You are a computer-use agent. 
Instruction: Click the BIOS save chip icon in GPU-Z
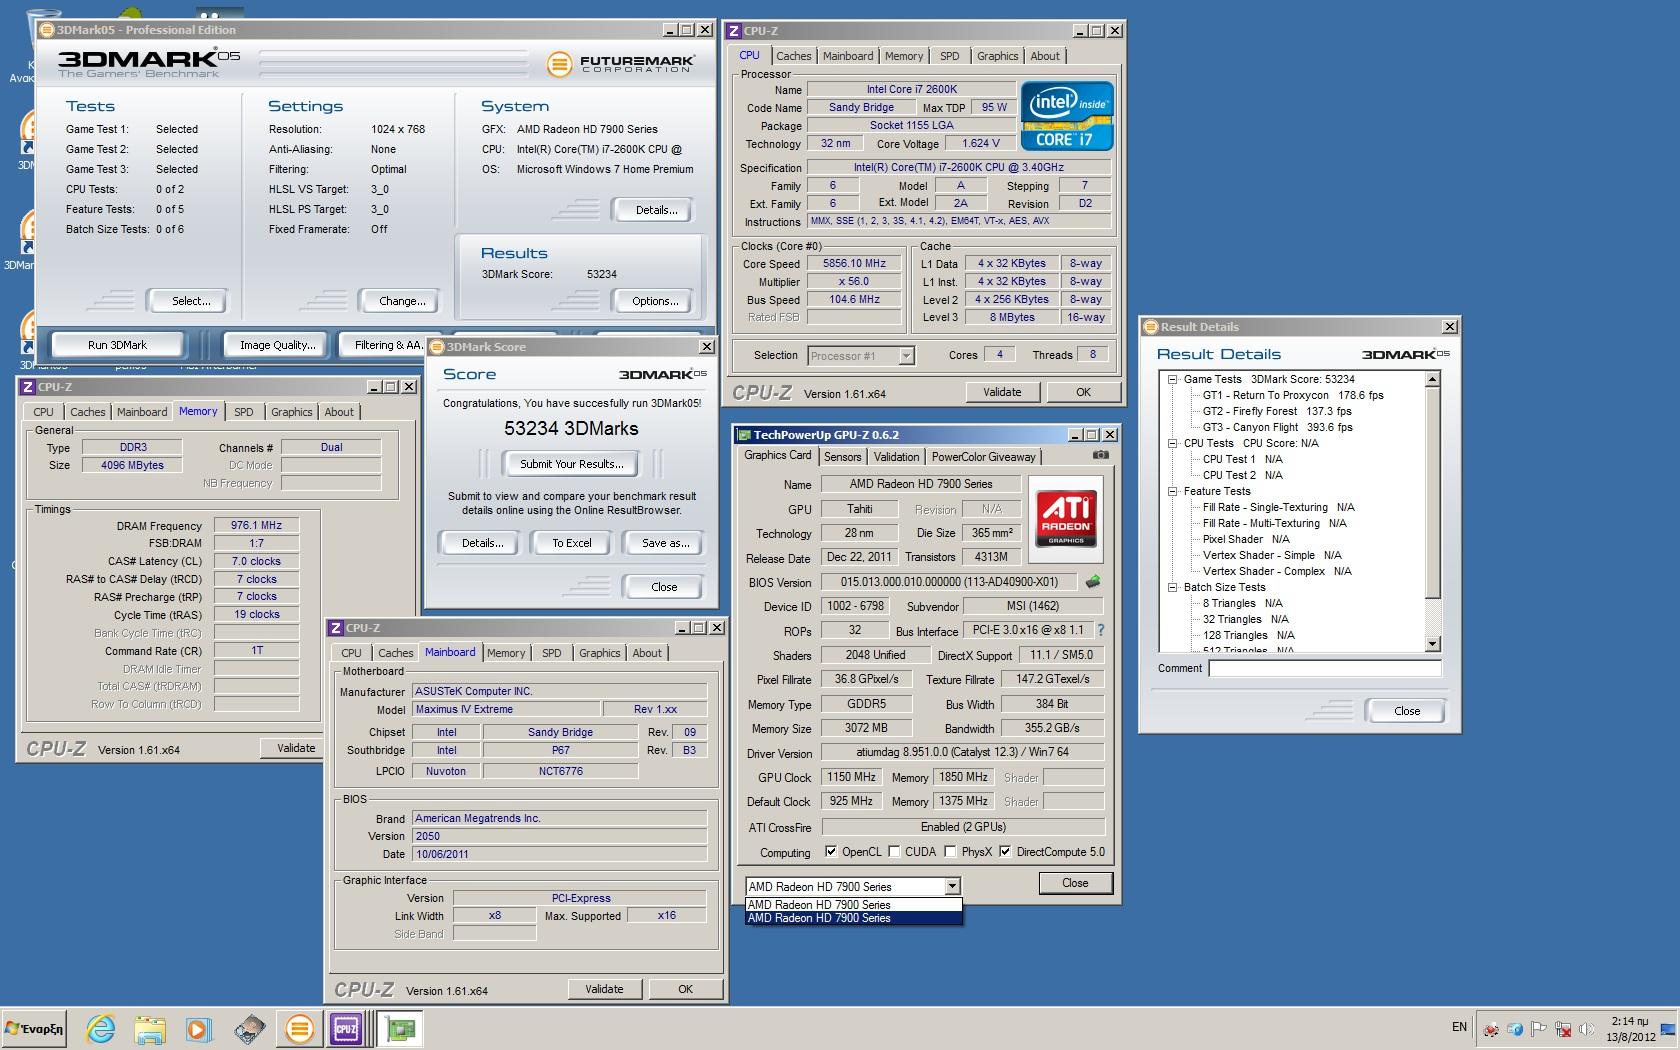point(1092,581)
